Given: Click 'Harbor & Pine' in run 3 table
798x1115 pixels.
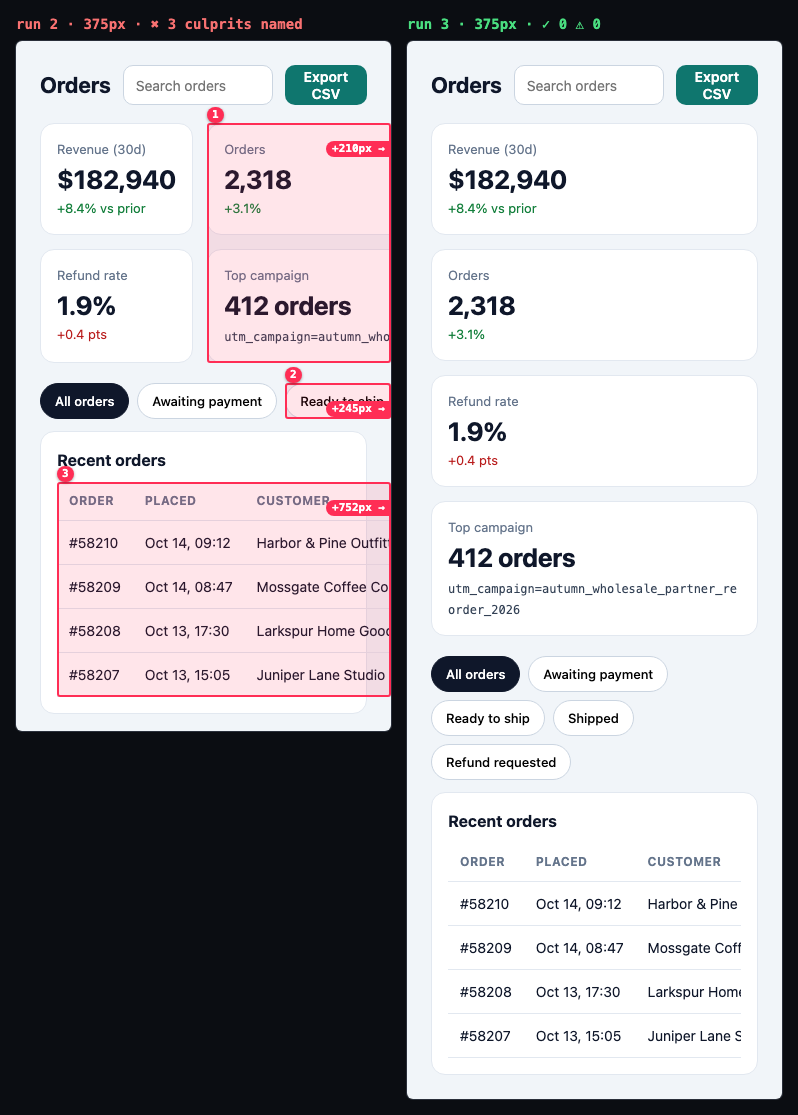Looking at the screenshot, I should click(693, 904).
